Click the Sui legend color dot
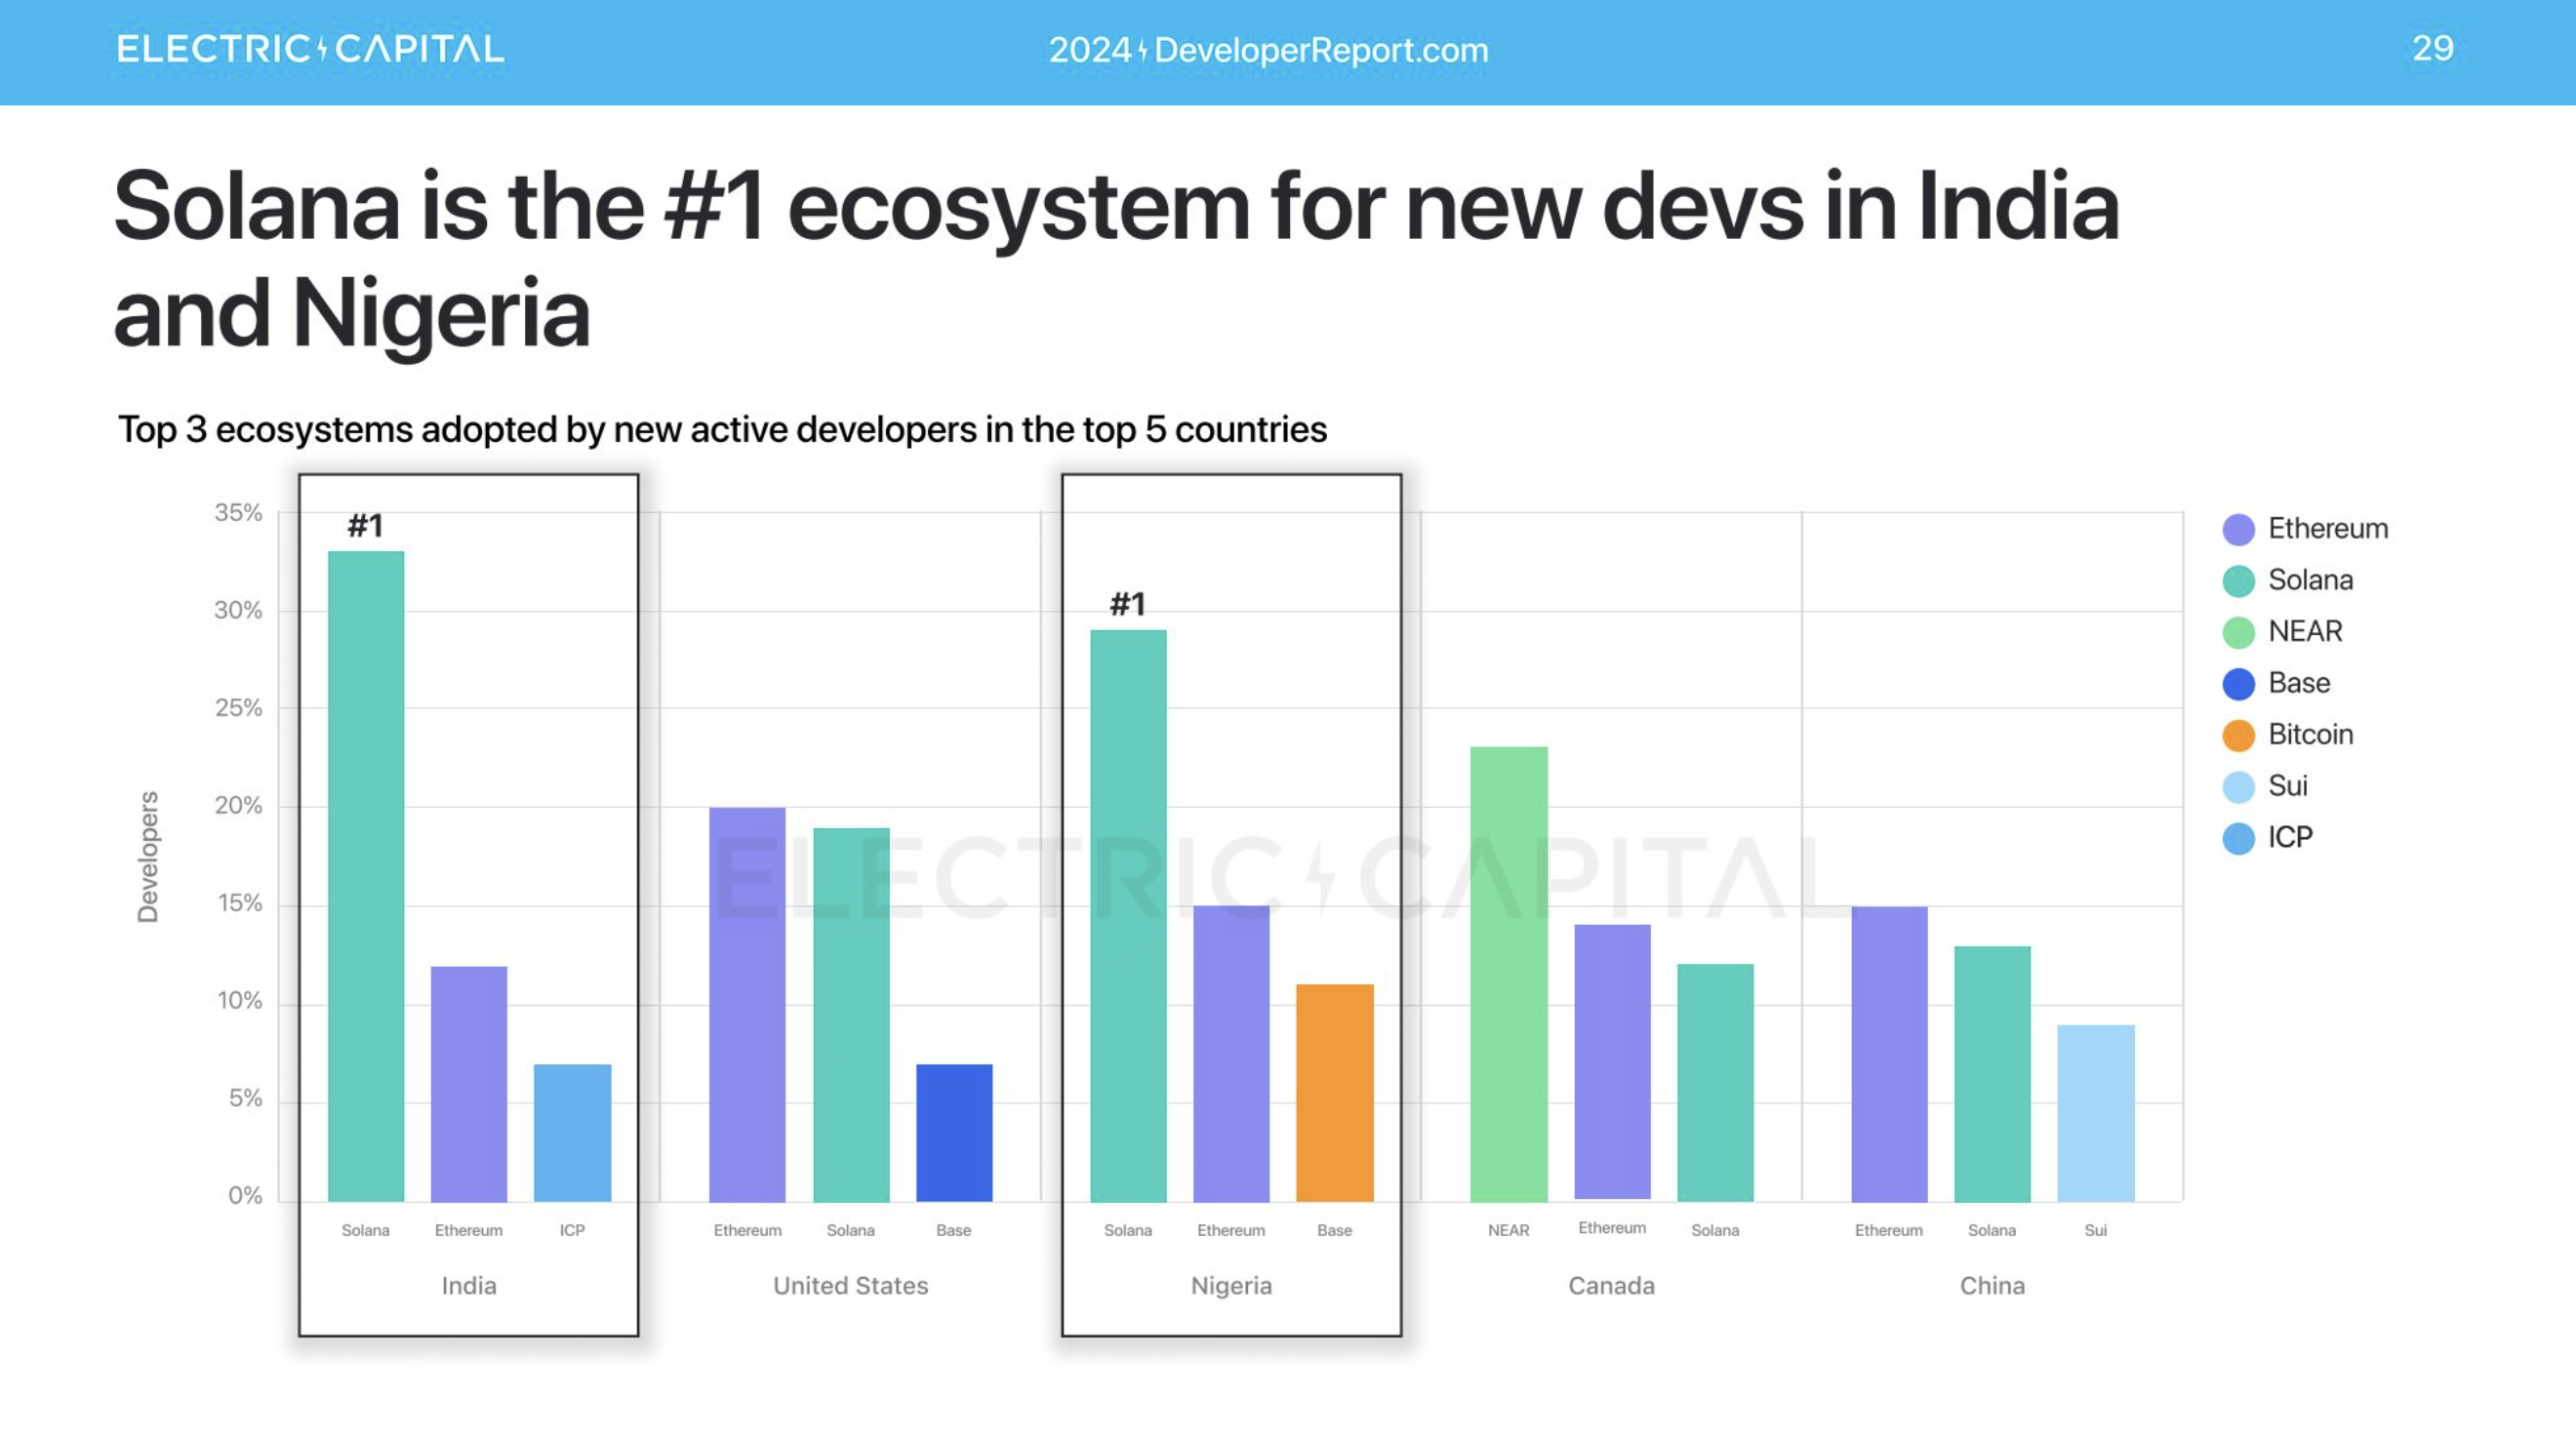Viewport: 2576px width, 1438px height. click(x=2238, y=787)
